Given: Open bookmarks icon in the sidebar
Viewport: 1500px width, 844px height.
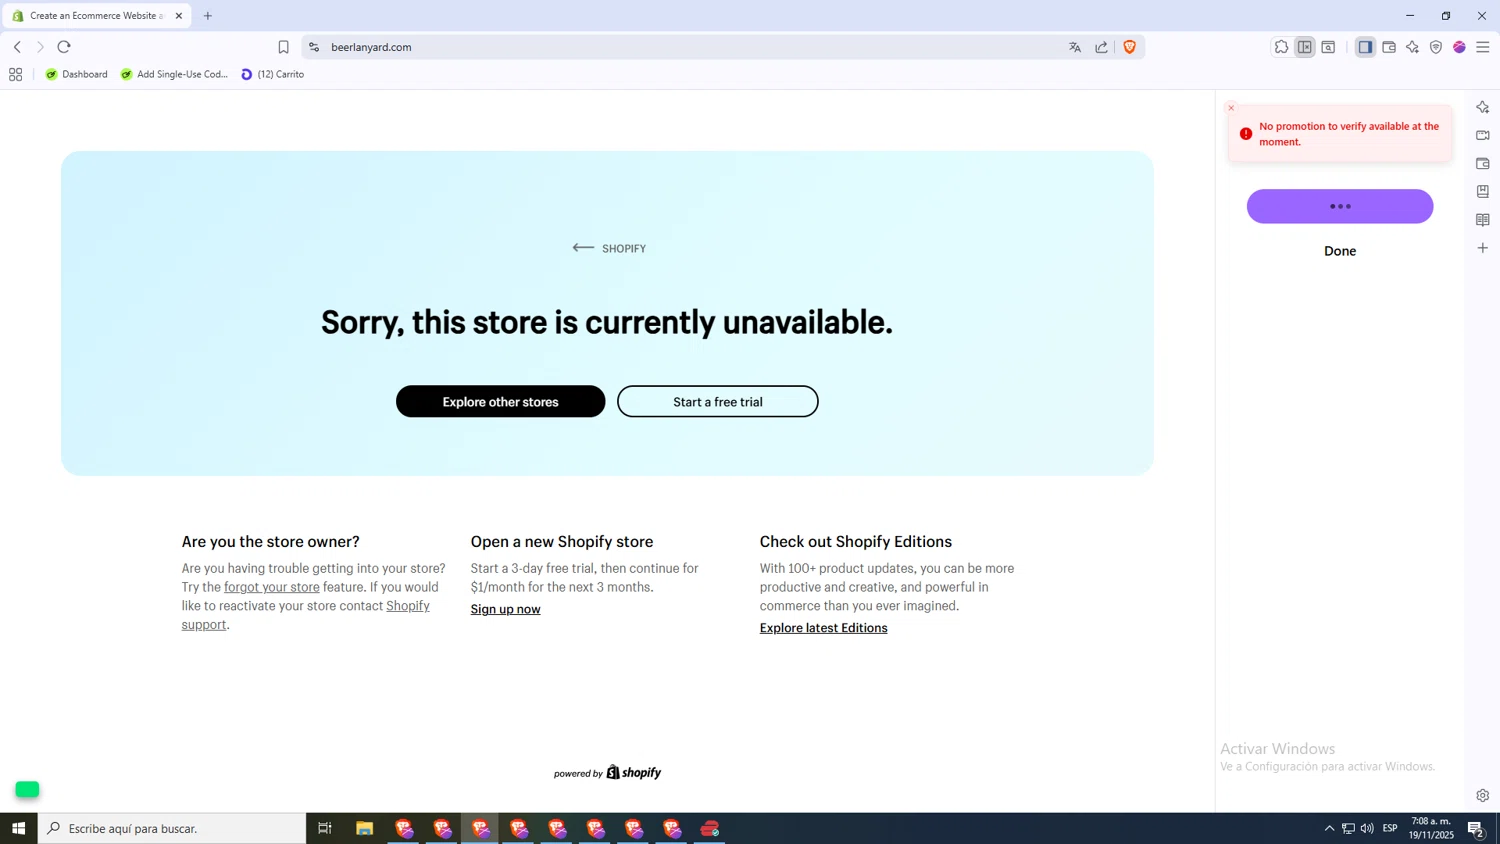Looking at the screenshot, I should pyautogui.click(x=1483, y=191).
